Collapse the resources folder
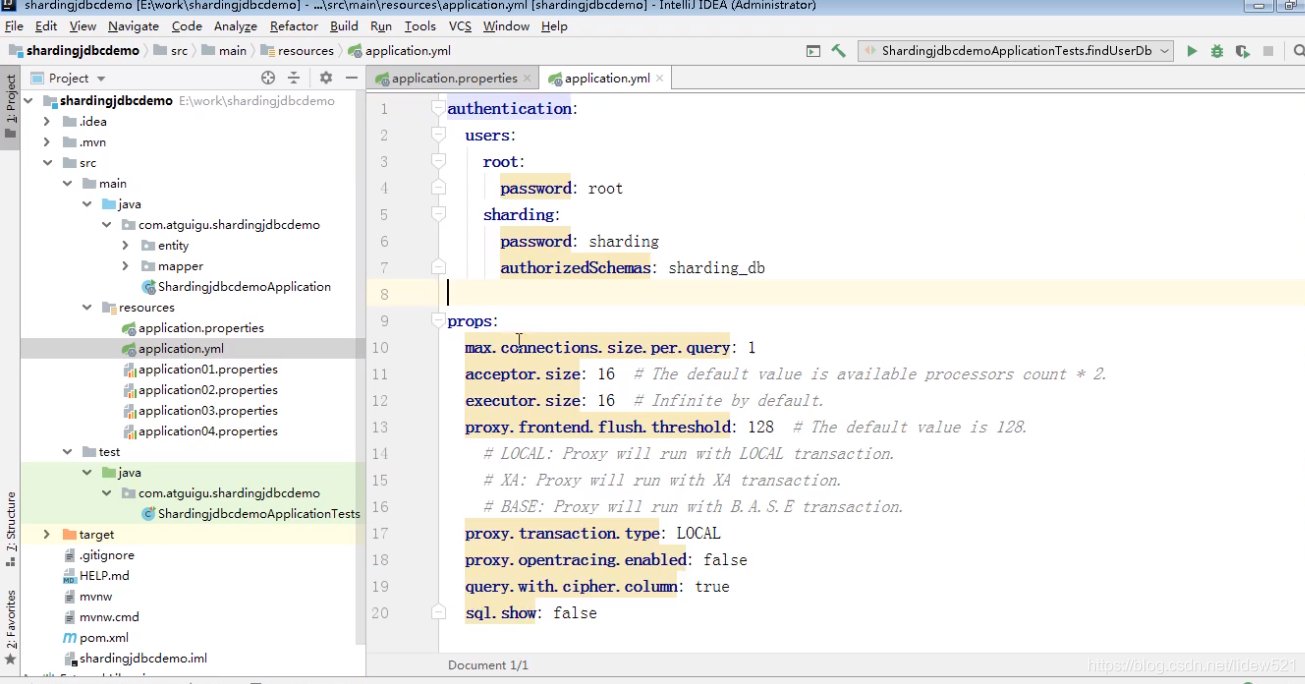1305x684 pixels. point(87,307)
